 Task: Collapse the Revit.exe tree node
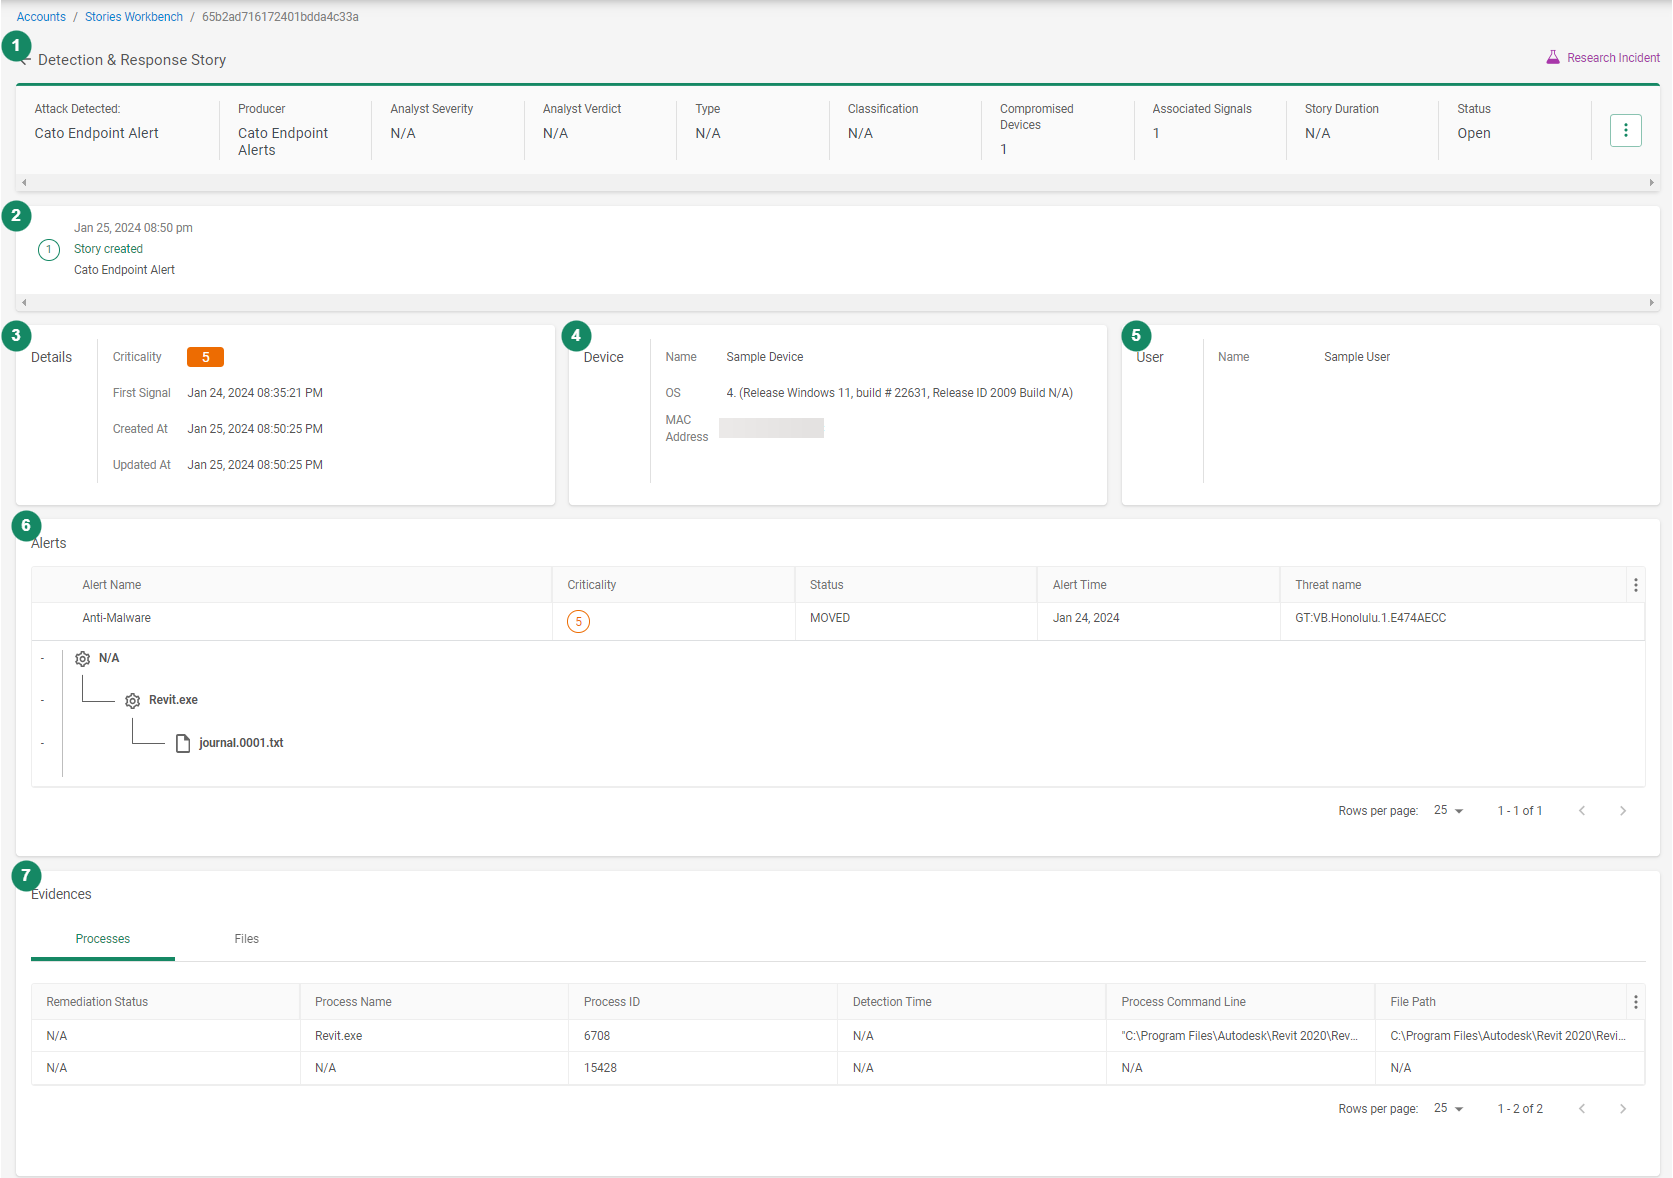42,701
